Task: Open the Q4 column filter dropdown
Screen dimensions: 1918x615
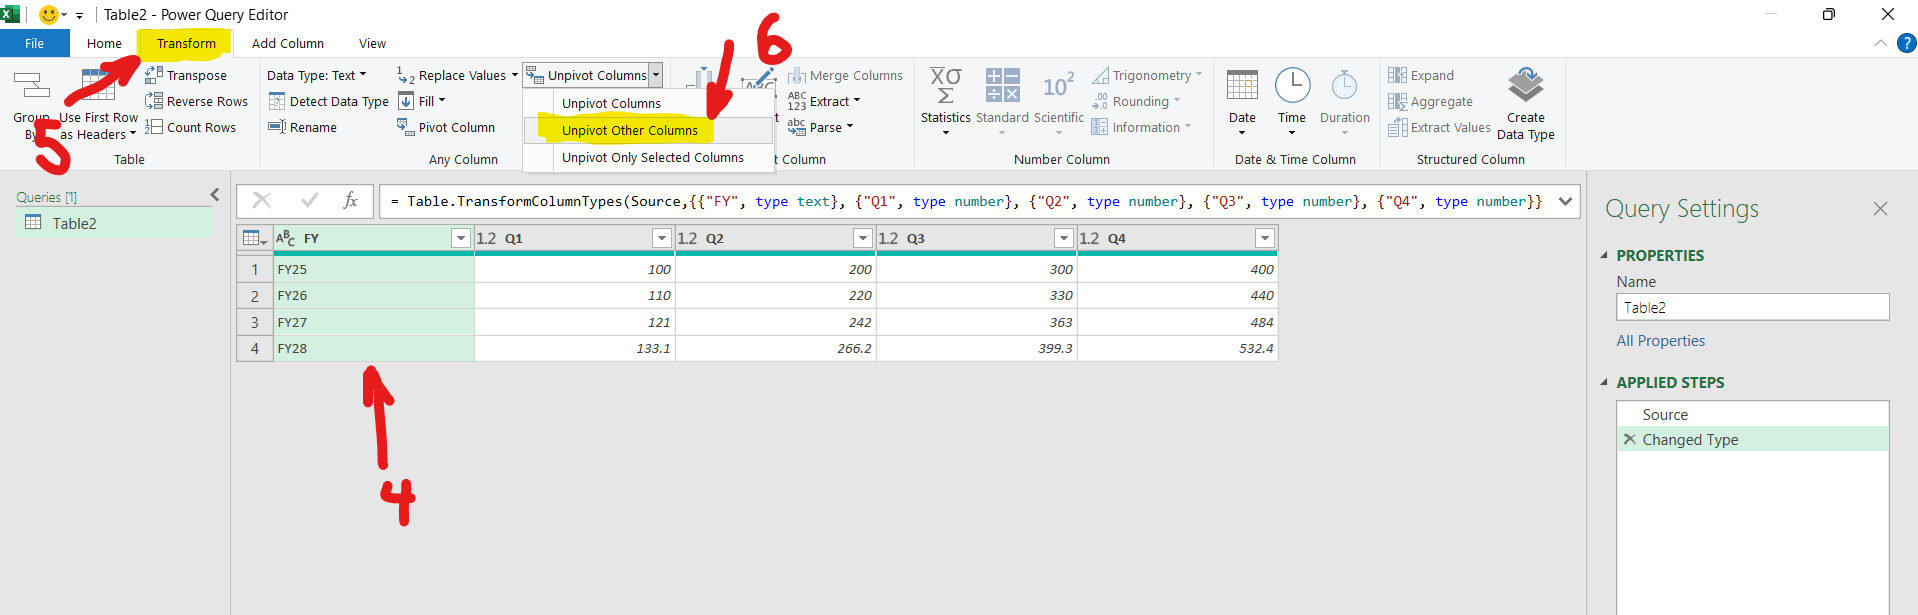Action: pyautogui.click(x=1264, y=238)
